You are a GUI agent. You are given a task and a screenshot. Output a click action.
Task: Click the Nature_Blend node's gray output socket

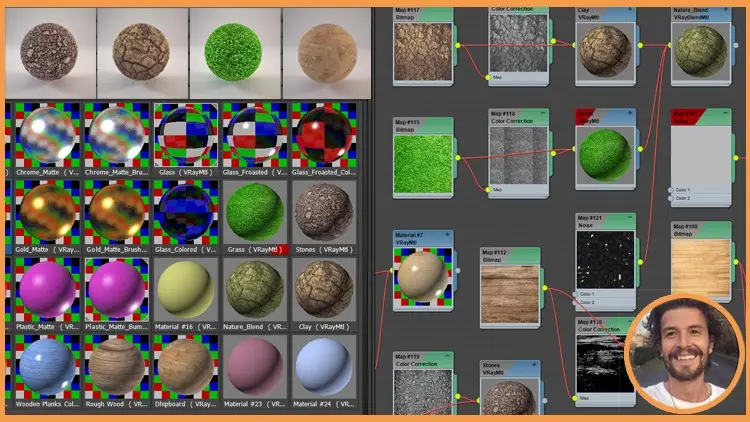(x=736, y=45)
